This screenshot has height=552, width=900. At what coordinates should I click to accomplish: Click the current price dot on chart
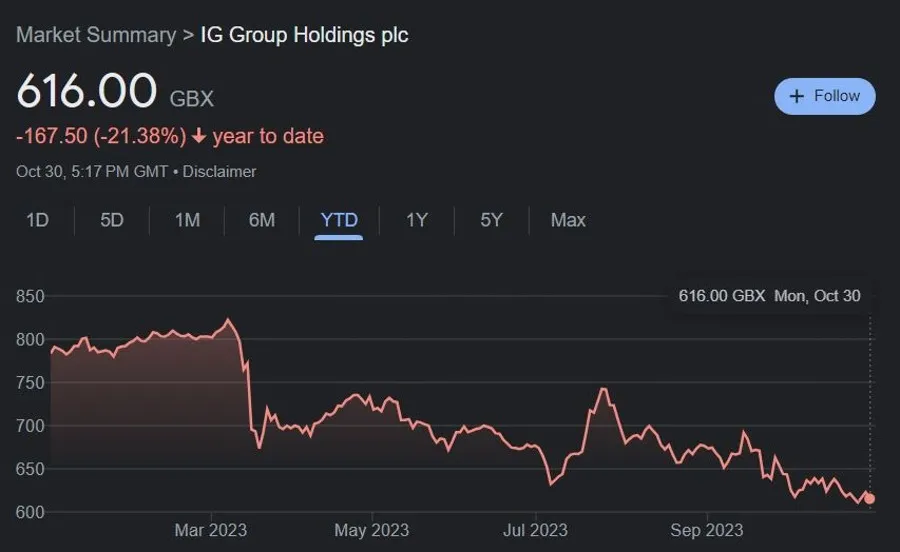coord(870,499)
